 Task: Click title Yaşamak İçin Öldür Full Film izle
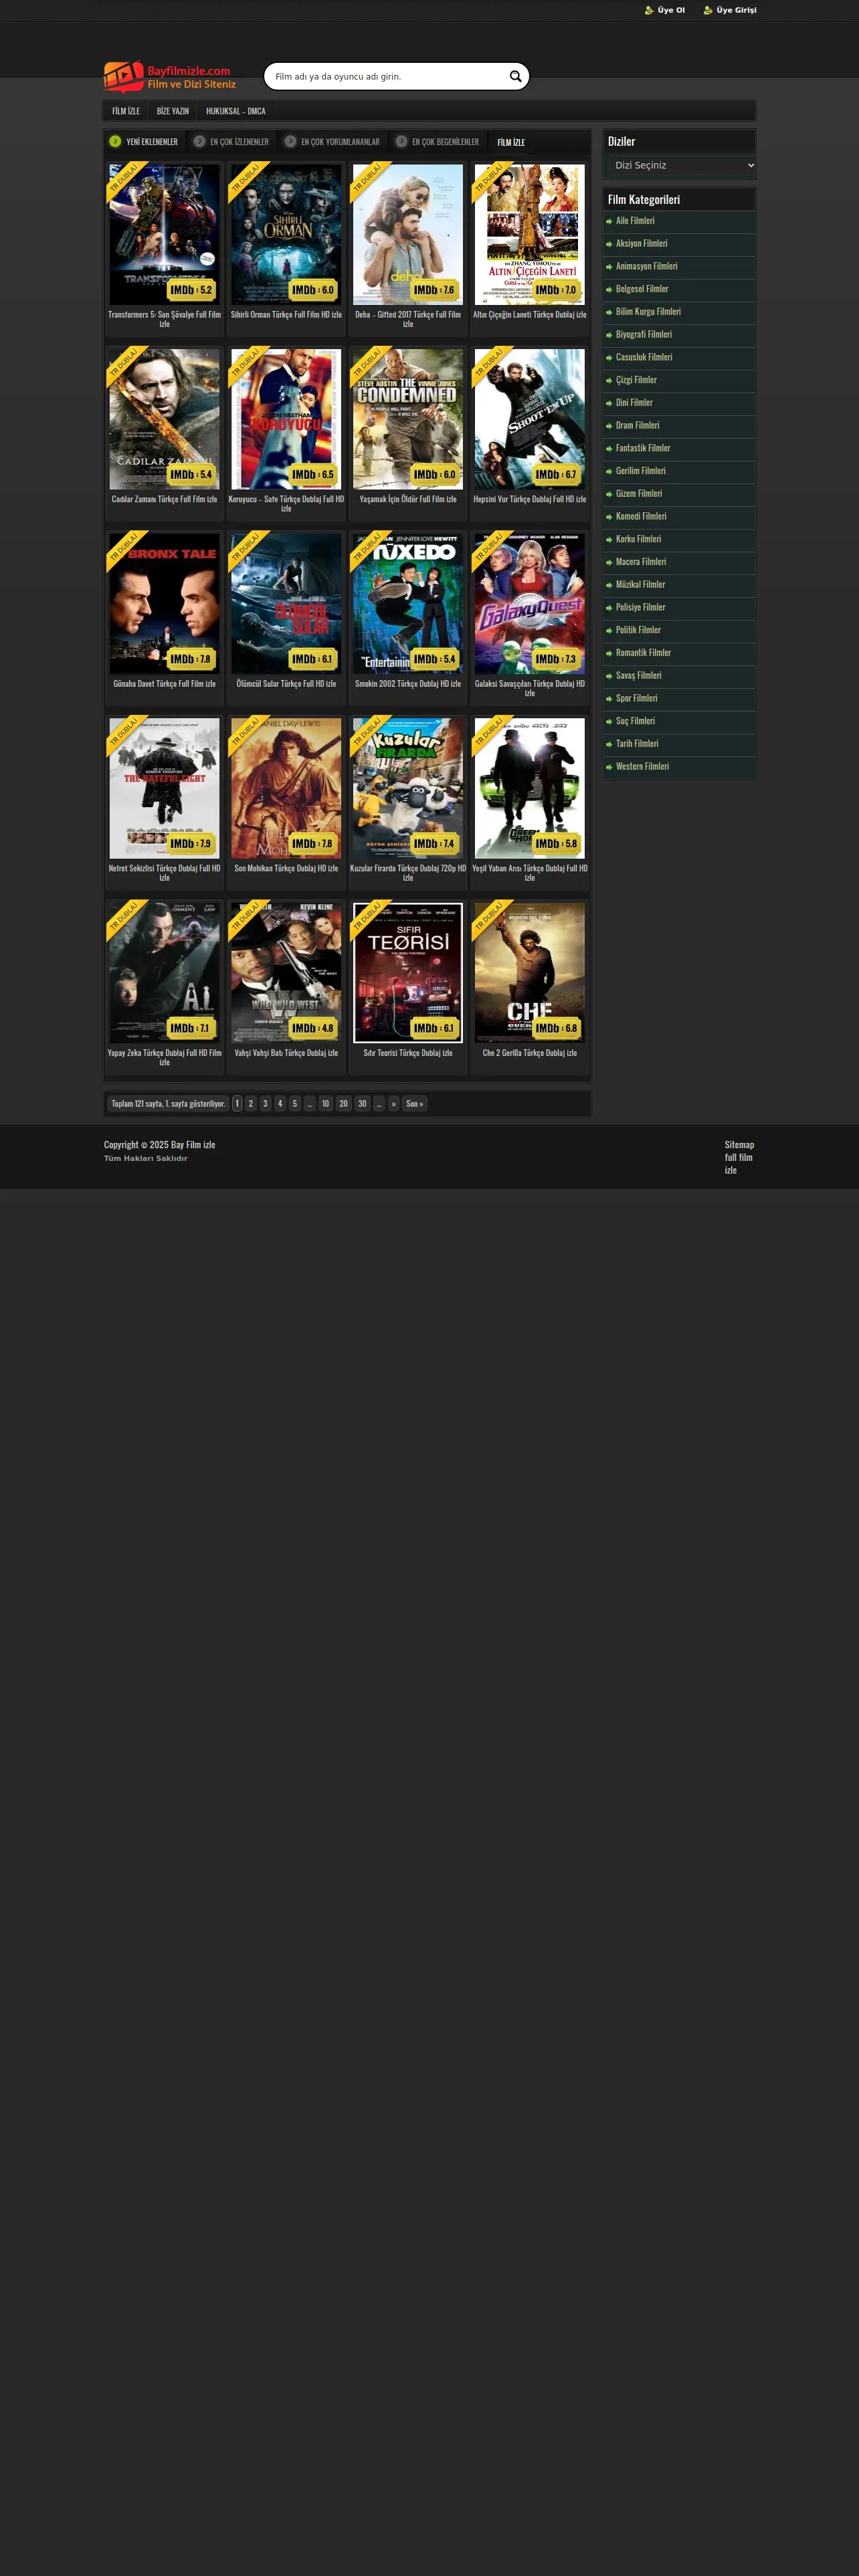408,499
